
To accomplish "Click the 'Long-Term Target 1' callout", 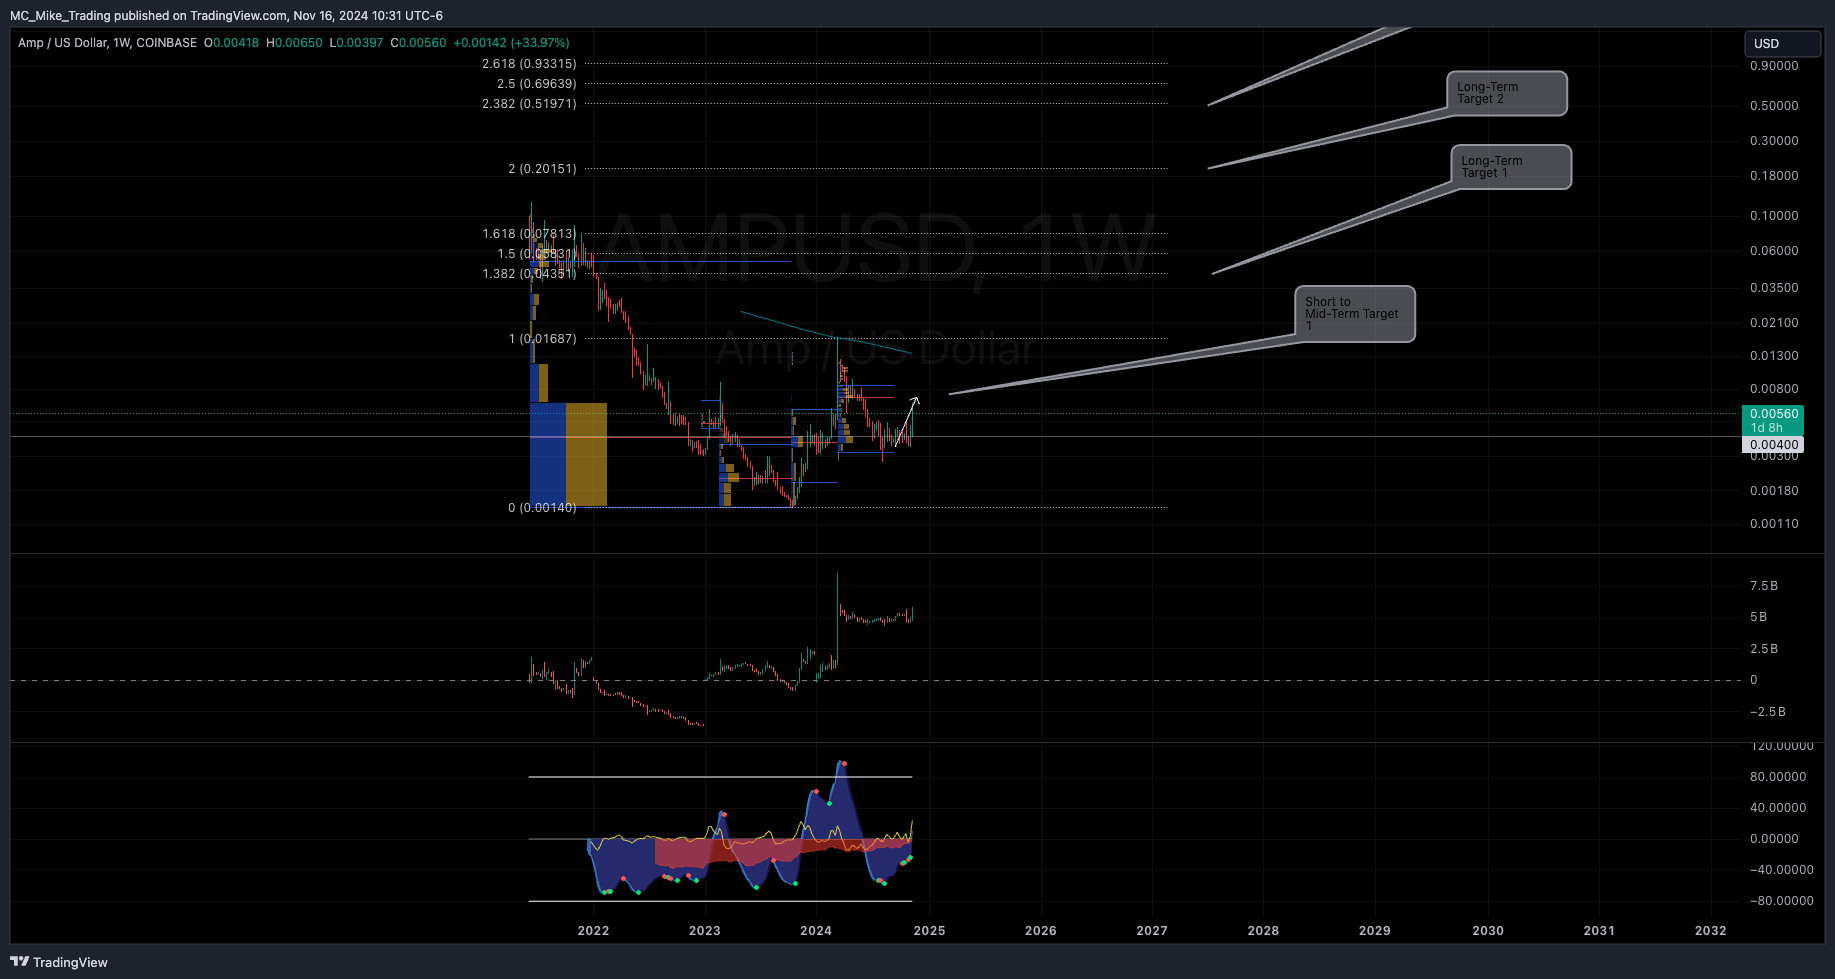I will click(x=1511, y=167).
